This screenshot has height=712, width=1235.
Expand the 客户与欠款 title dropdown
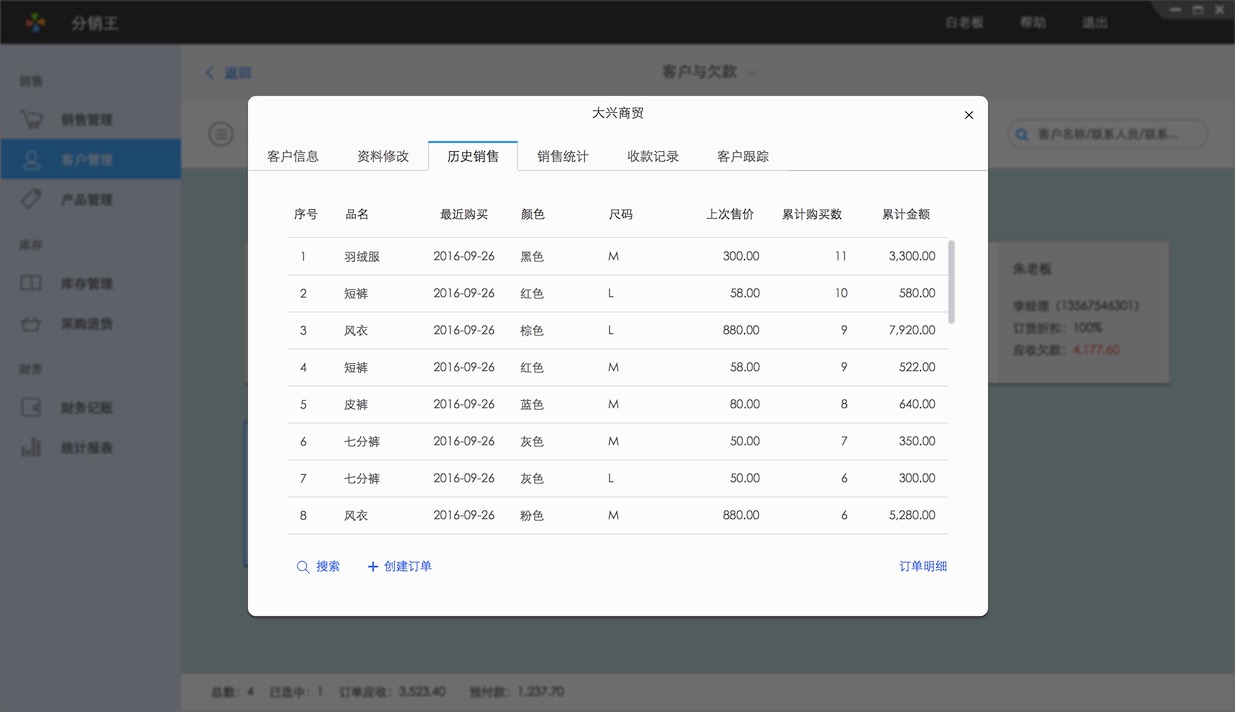pyautogui.click(x=752, y=72)
